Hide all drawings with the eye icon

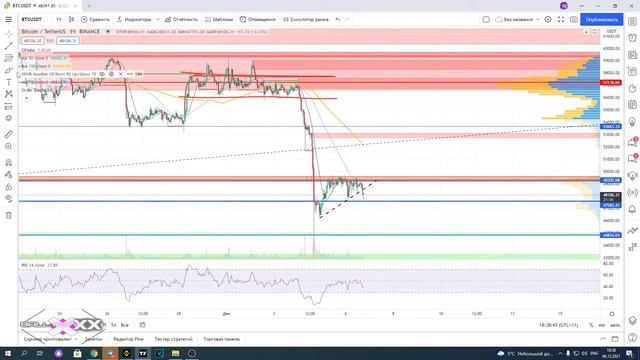coord(9,199)
